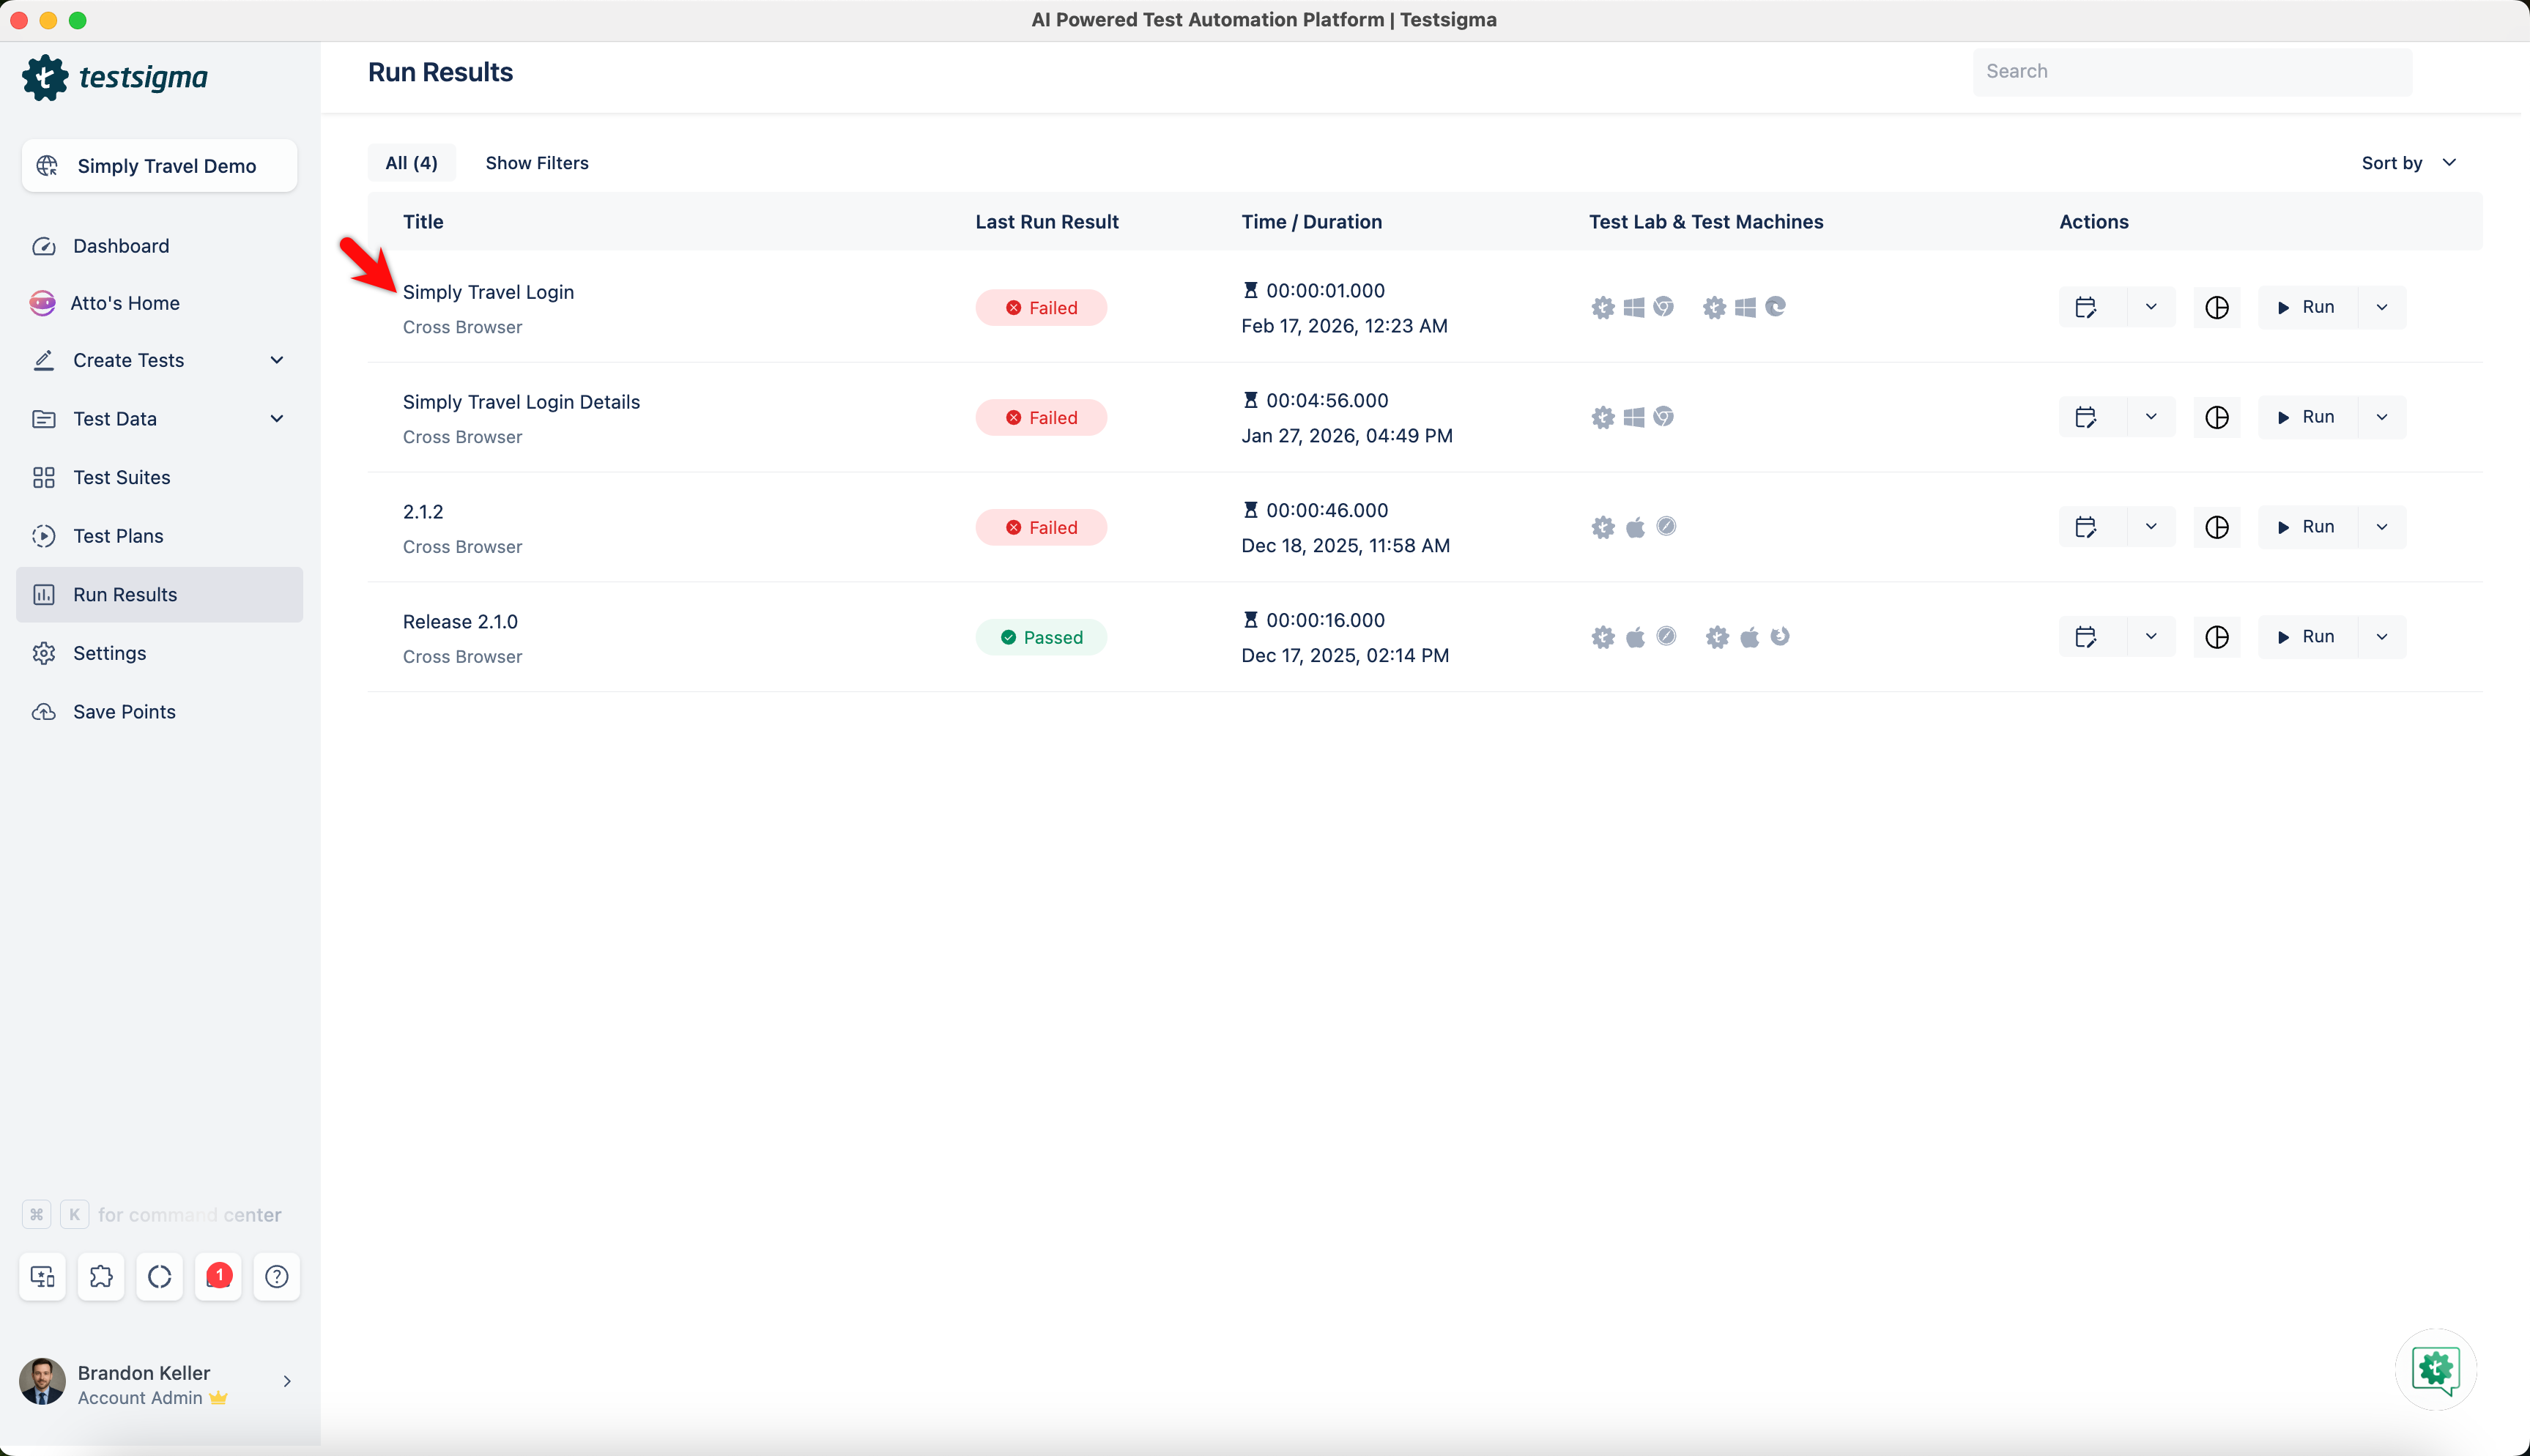The height and width of the screenshot is (1456, 2530).
Task: Select the All (4) tab
Action: tap(411, 163)
